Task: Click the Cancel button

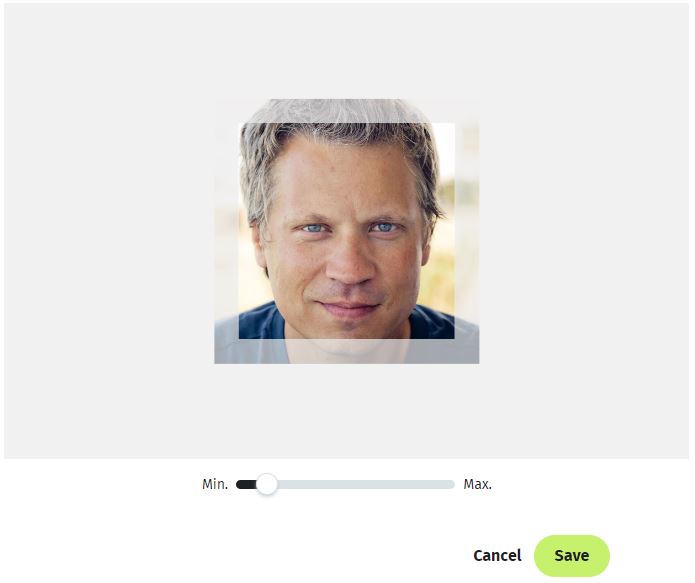Action: point(497,556)
